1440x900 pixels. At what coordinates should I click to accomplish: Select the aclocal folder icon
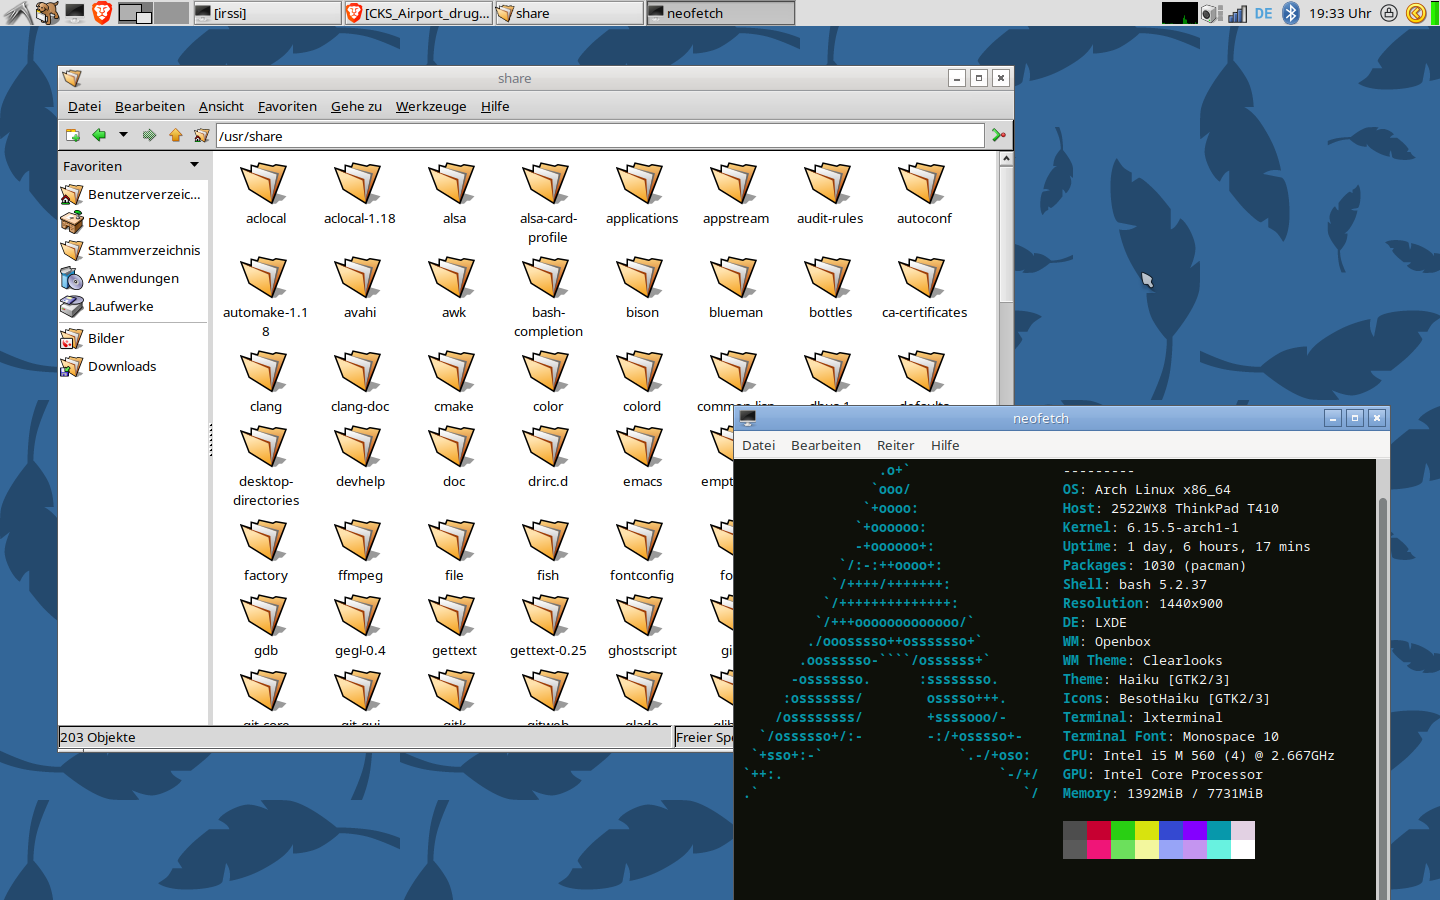click(x=265, y=184)
